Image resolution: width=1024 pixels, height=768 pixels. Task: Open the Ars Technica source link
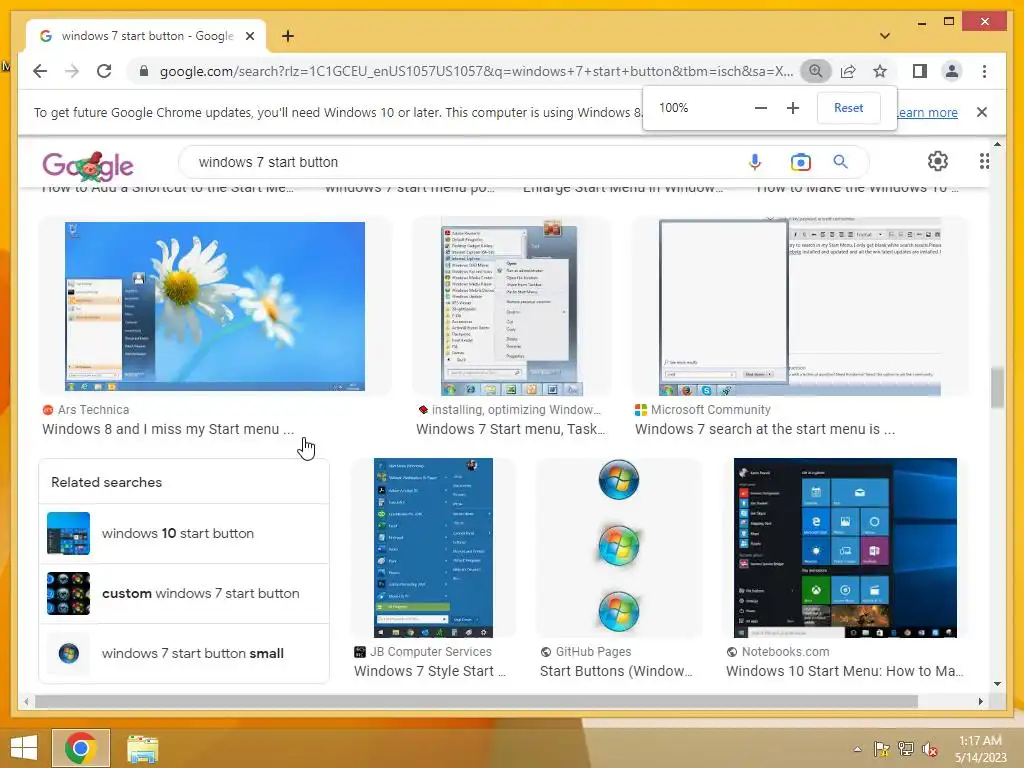[86, 409]
